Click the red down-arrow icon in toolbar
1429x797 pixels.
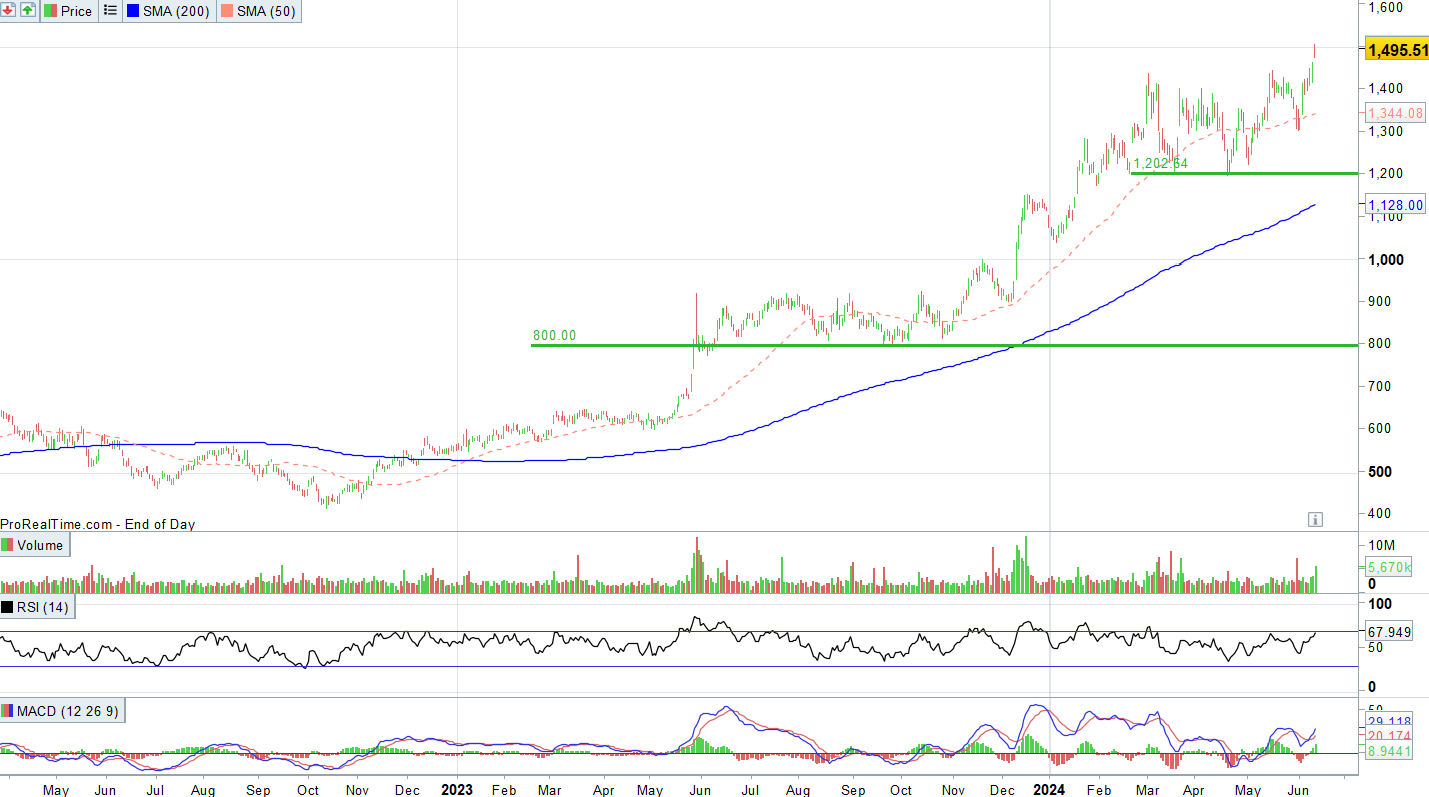9,11
